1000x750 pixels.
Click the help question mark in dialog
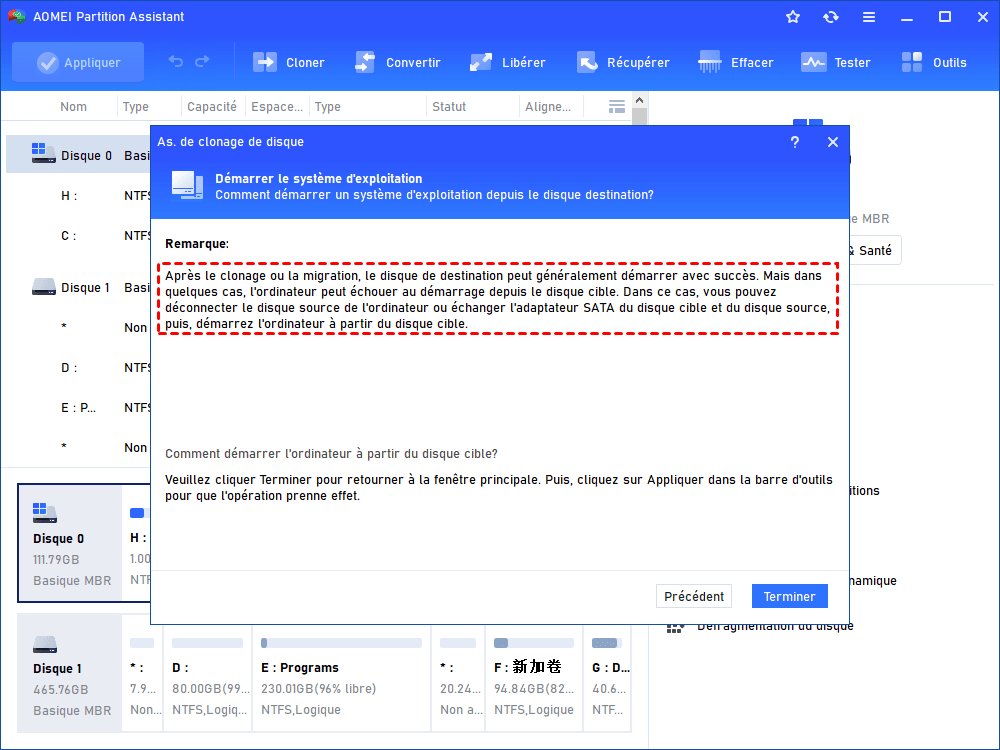click(795, 142)
